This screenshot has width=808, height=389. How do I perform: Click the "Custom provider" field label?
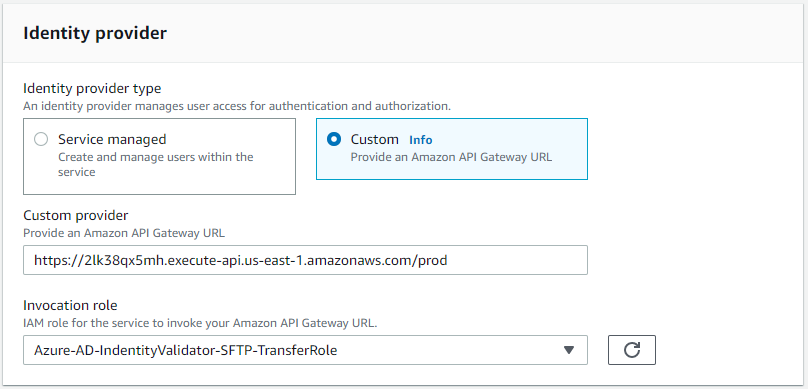(x=76, y=215)
